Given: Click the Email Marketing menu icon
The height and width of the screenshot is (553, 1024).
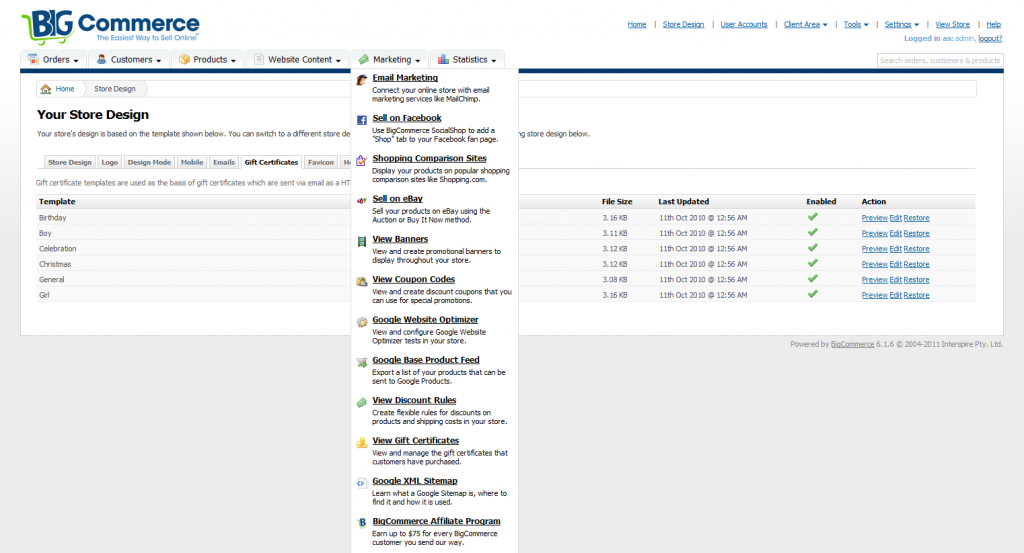Looking at the screenshot, I should (362, 79).
